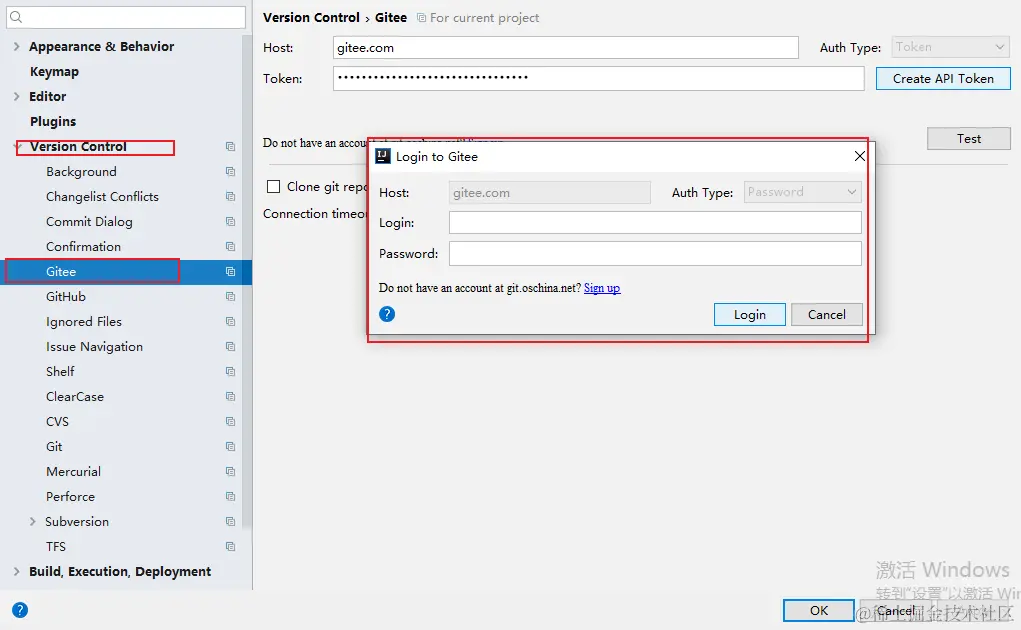
Task: Select Plugins in settings tree
Action: point(53,122)
